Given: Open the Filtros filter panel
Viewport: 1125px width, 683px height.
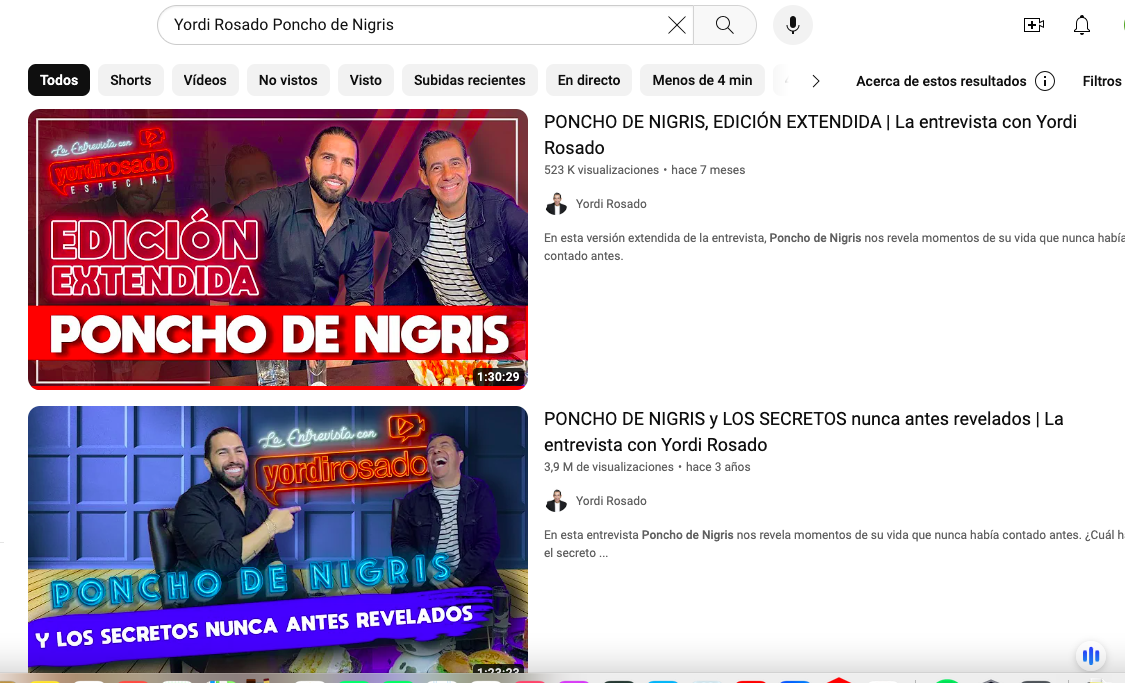Looking at the screenshot, I should click(1102, 81).
